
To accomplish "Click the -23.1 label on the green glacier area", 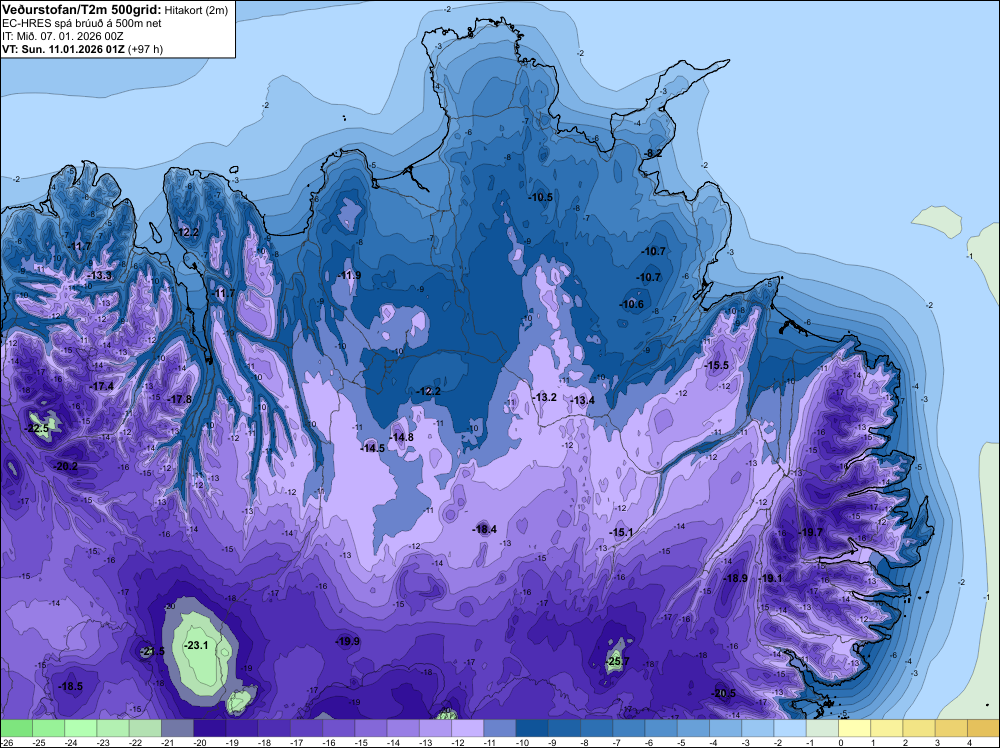I will pos(196,645).
